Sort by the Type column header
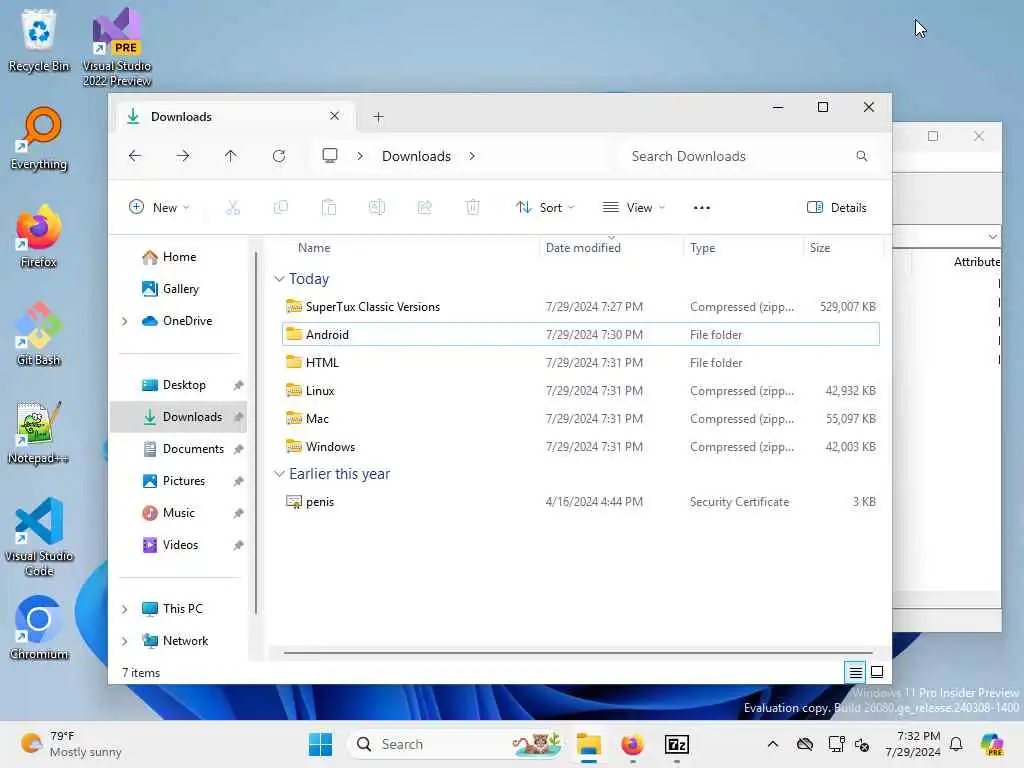This screenshot has height=768, width=1024. pyautogui.click(x=743, y=248)
